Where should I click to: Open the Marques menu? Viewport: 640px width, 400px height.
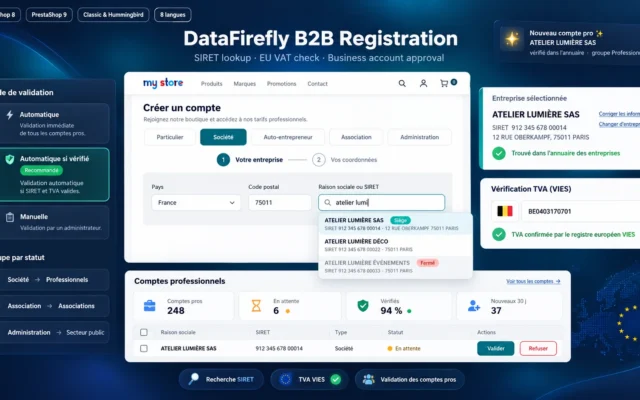coord(244,84)
